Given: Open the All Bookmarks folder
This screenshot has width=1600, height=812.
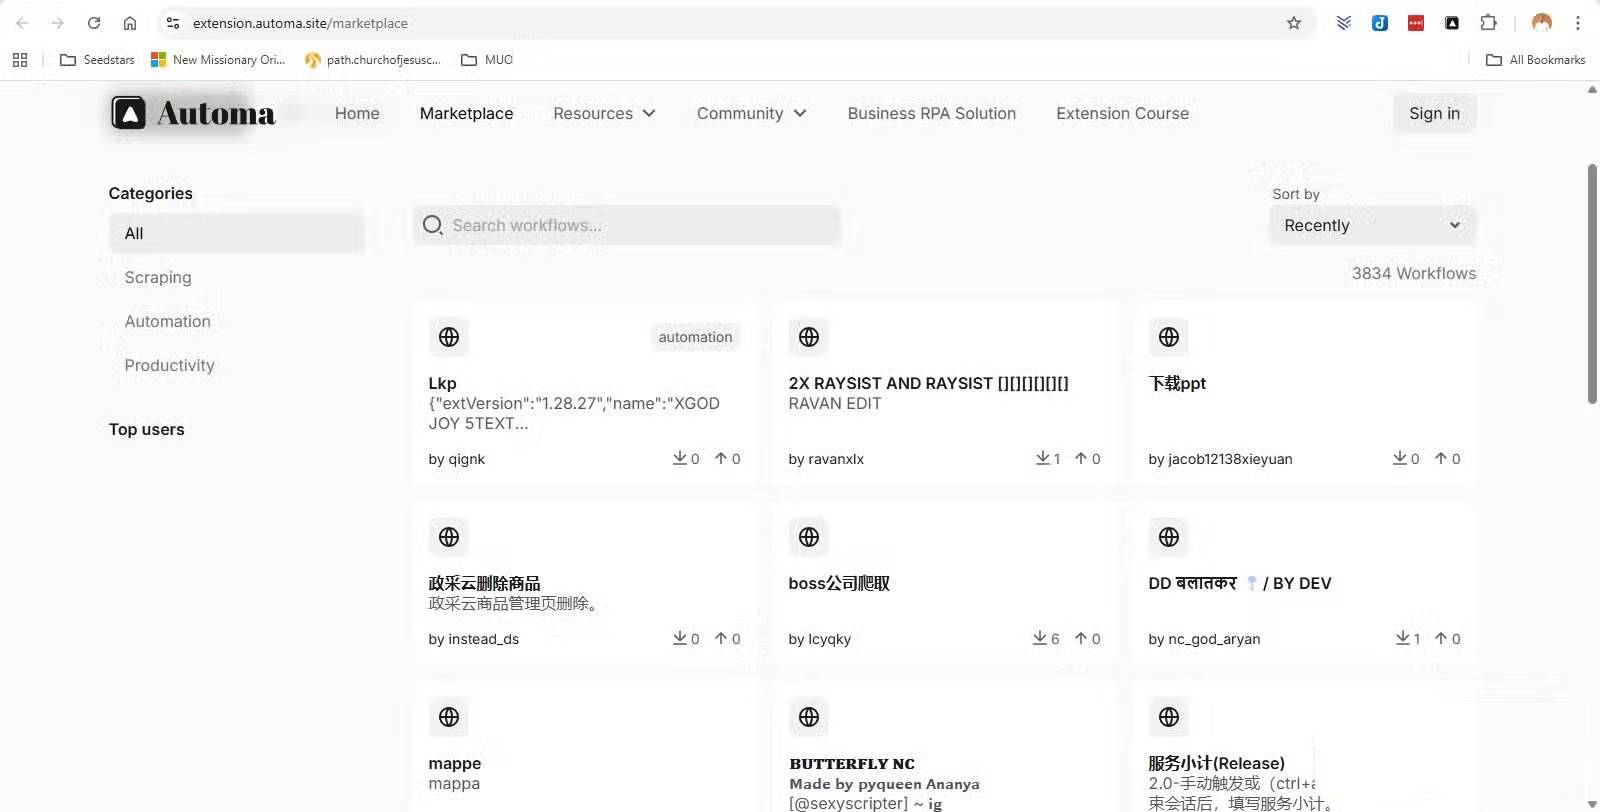Looking at the screenshot, I should point(1535,60).
